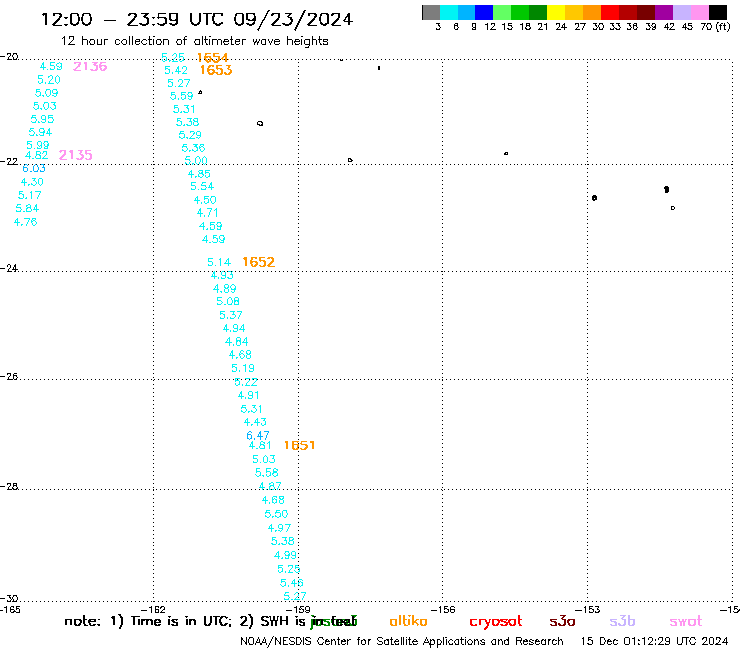Click the -24 latitude axis label

(9, 268)
